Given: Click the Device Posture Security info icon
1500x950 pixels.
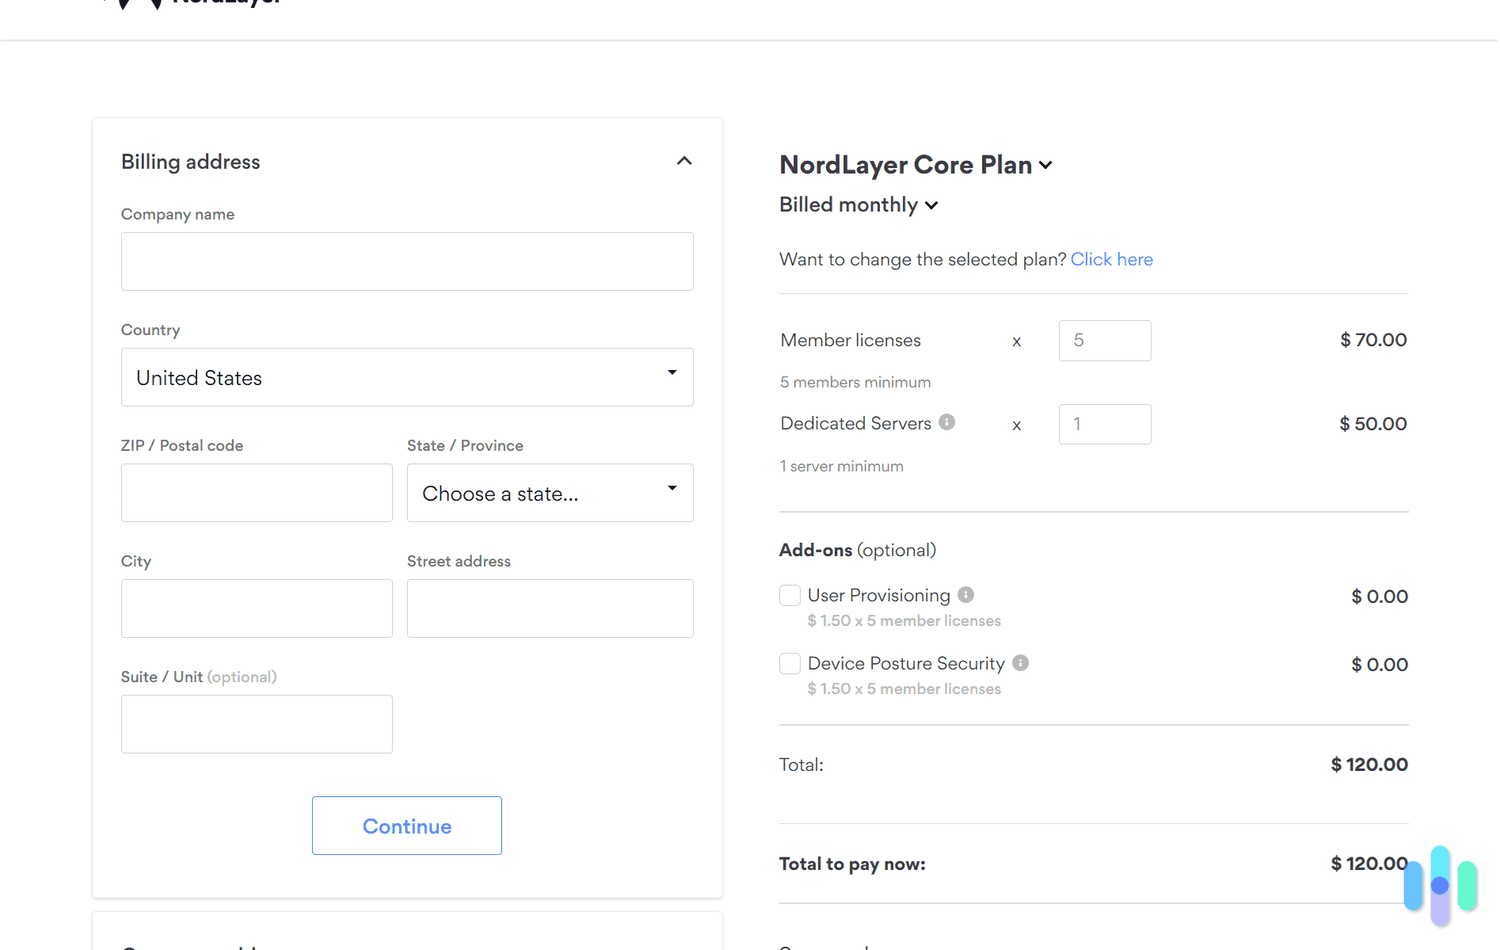Looking at the screenshot, I should pos(1020,662).
